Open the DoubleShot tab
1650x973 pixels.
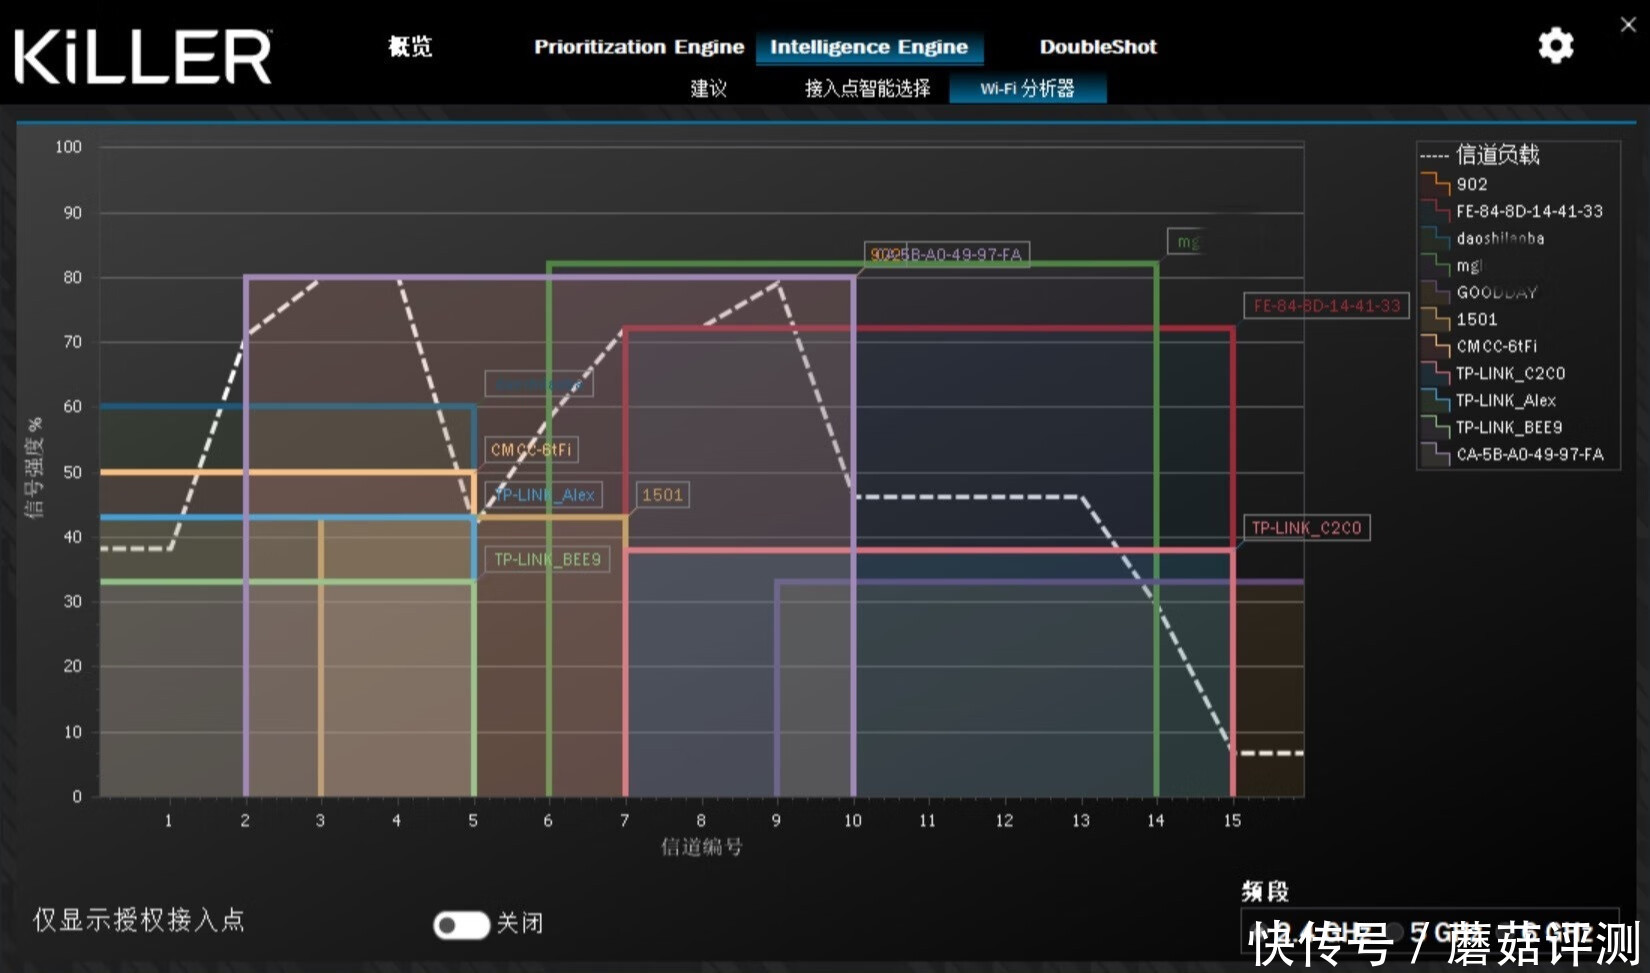[x=1098, y=47]
